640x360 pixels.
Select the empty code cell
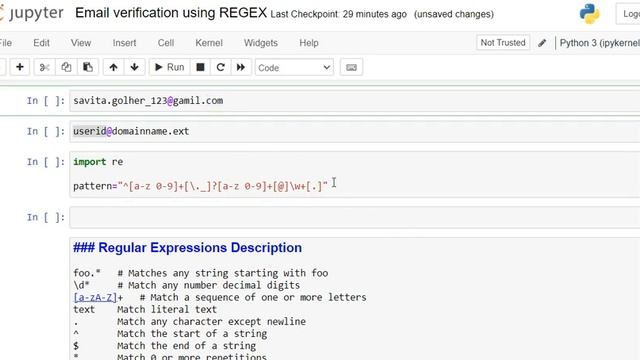tap(355, 217)
